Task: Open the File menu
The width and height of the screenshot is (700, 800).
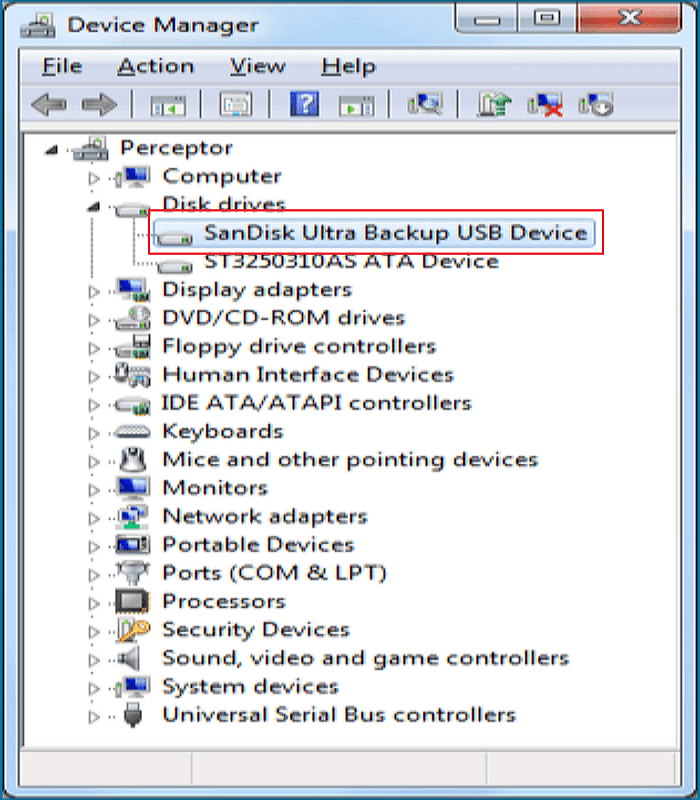Action: click(62, 67)
